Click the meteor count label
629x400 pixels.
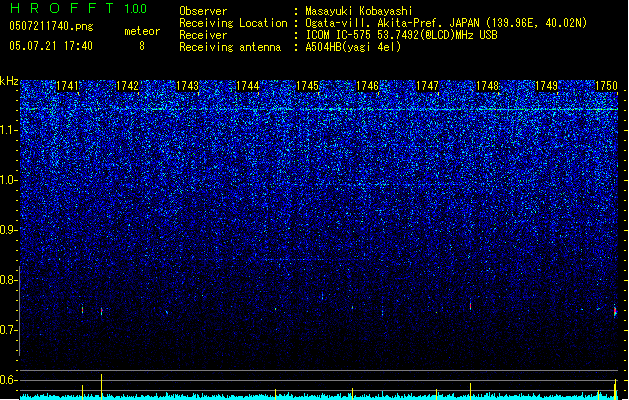[x=142, y=31]
